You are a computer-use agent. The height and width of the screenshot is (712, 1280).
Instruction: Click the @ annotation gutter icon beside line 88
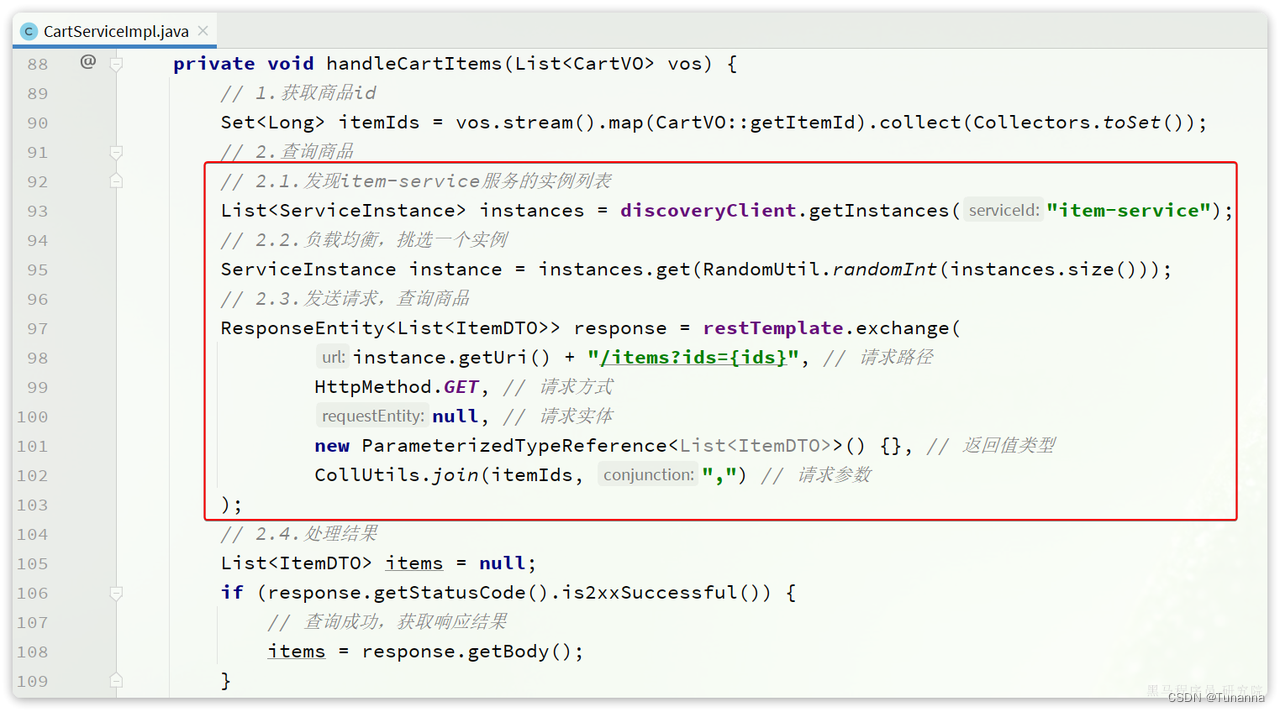coord(88,63)
